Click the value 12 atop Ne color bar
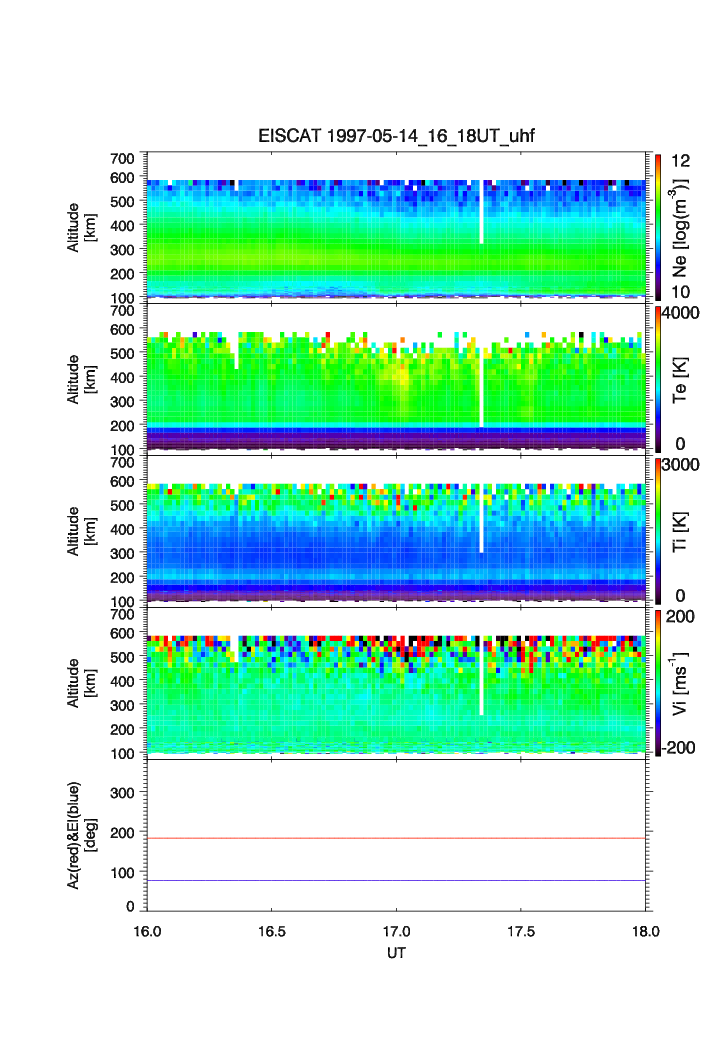 [680, 161]
